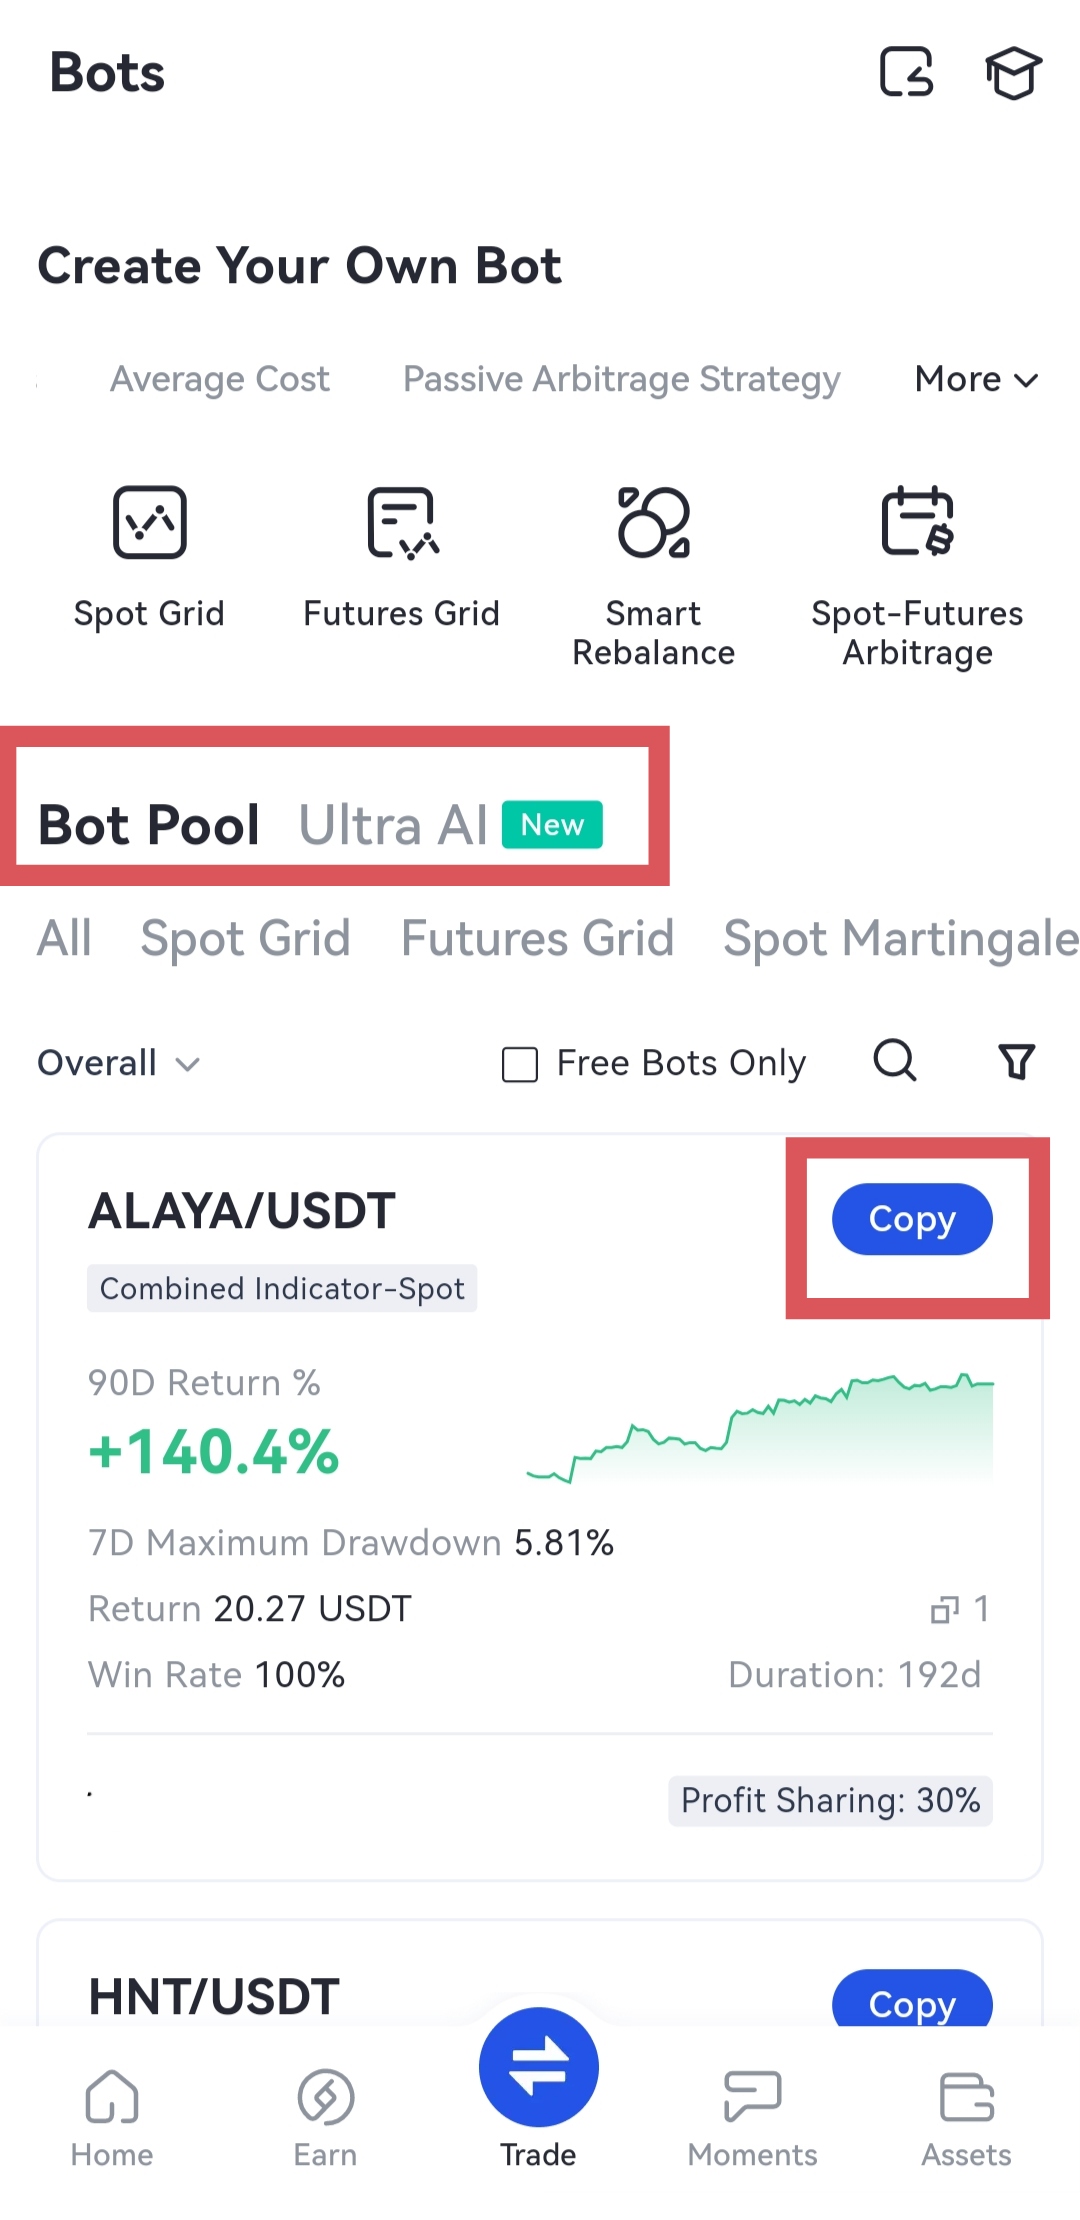
Task: Open the tutorial graduation cap icon
Action: [x=1013, y=73]
